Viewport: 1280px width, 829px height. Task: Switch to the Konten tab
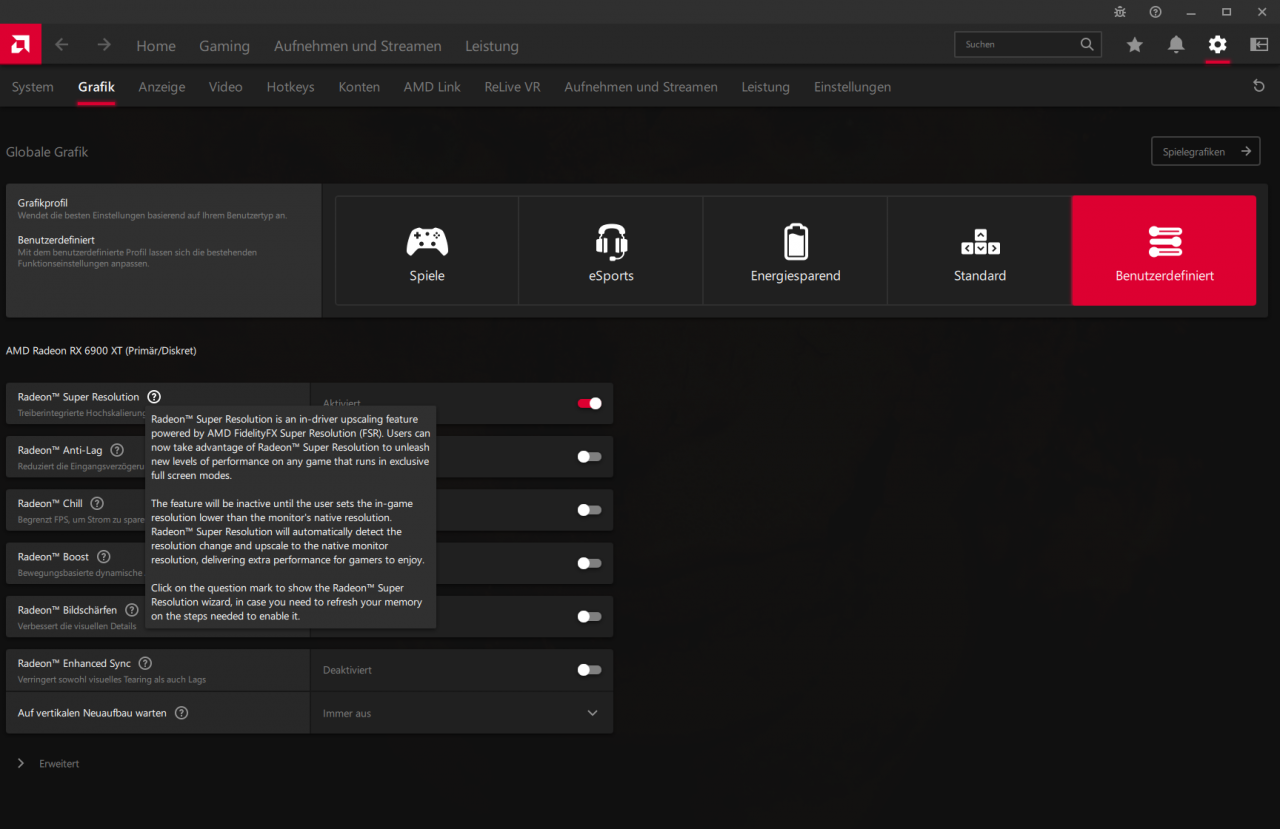click(x=359, y=87)
